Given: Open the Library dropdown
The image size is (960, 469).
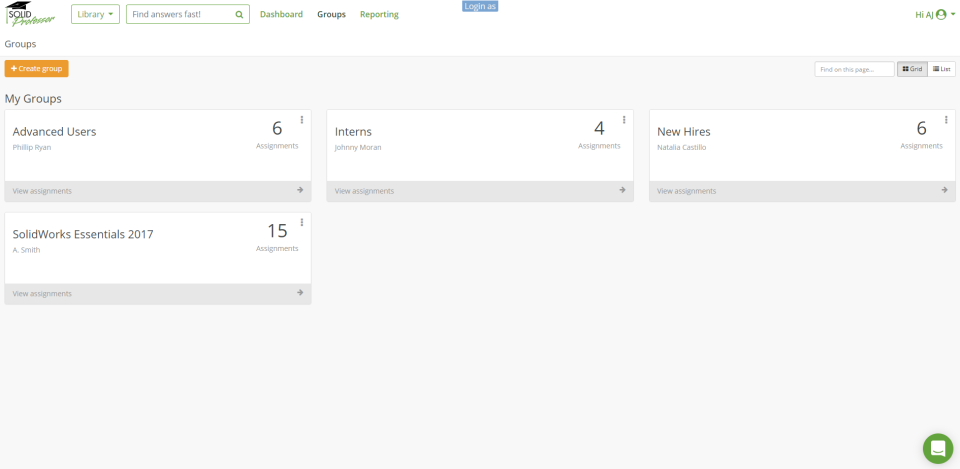Looking at the screenshot, I should [96, 14].
